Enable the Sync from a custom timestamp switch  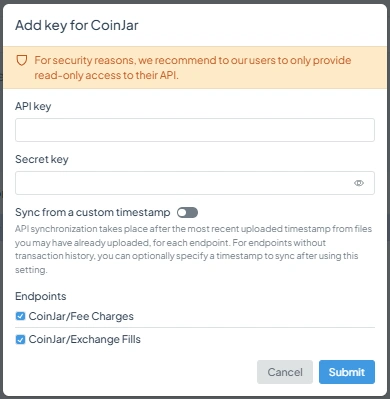click(x=187, y=213)
